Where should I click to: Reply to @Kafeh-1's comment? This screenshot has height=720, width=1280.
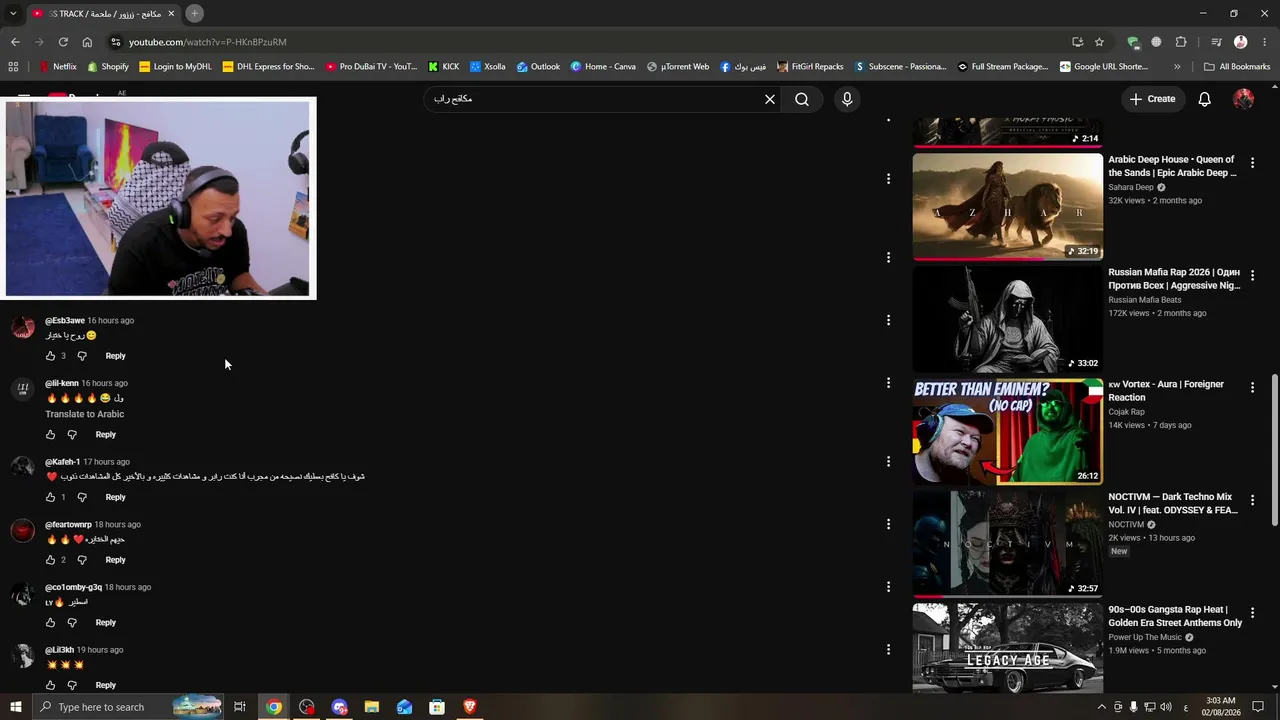point(115,497)
